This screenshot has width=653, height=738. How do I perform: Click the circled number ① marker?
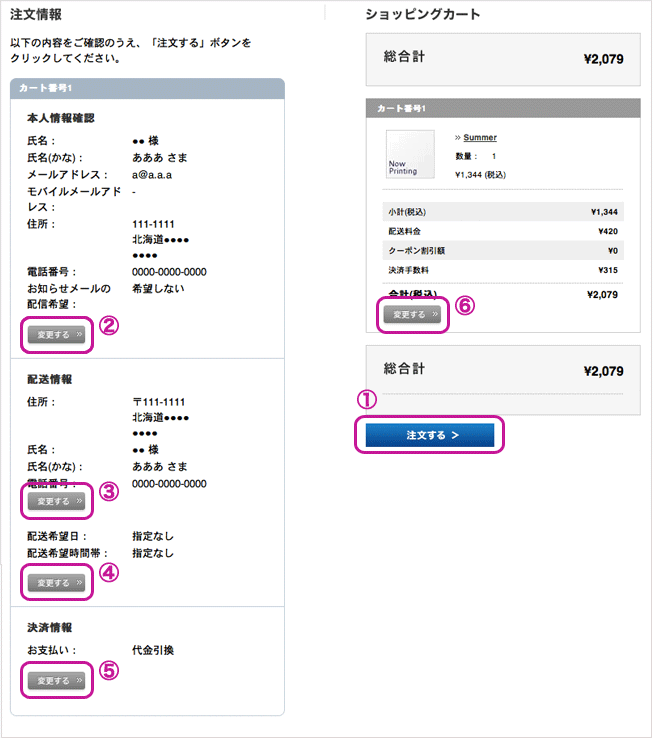(x=367, y=400)
